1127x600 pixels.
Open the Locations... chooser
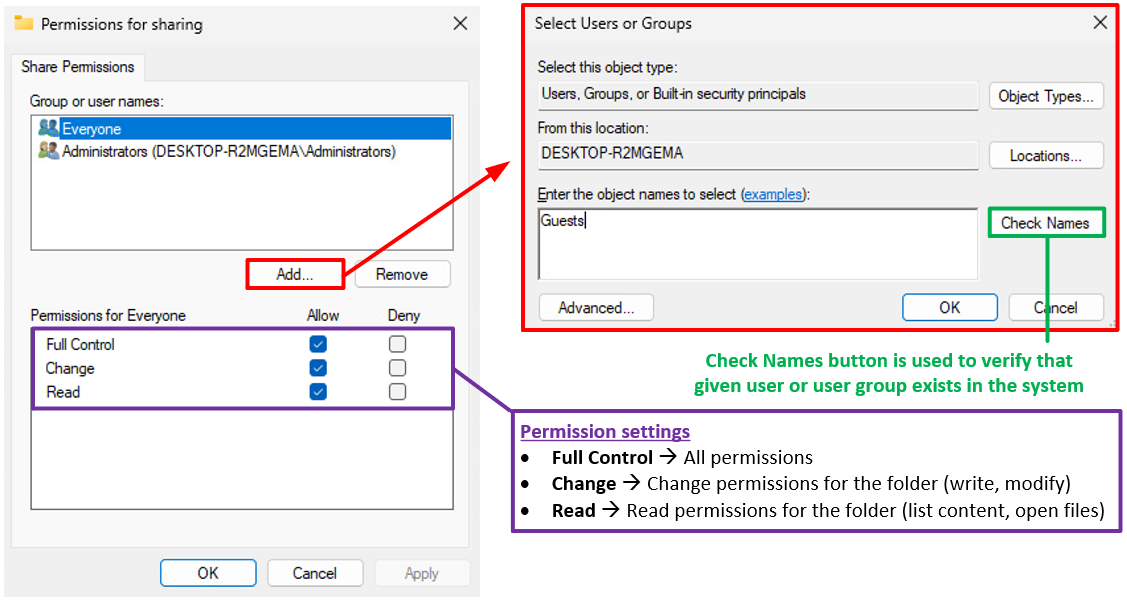pyautogui.click(x=1046, y=156)
